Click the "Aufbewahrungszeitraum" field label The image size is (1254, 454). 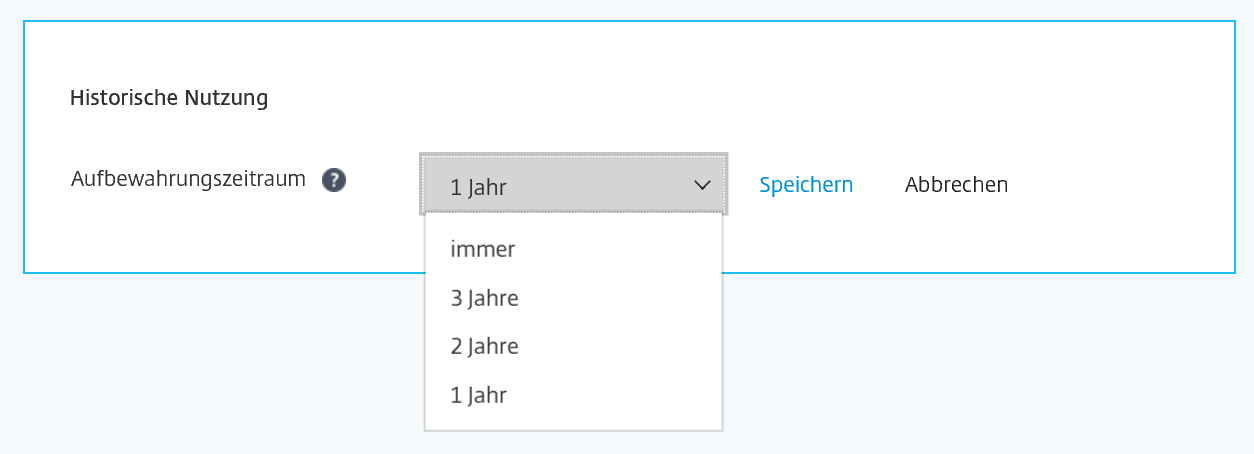coord(188,180)
